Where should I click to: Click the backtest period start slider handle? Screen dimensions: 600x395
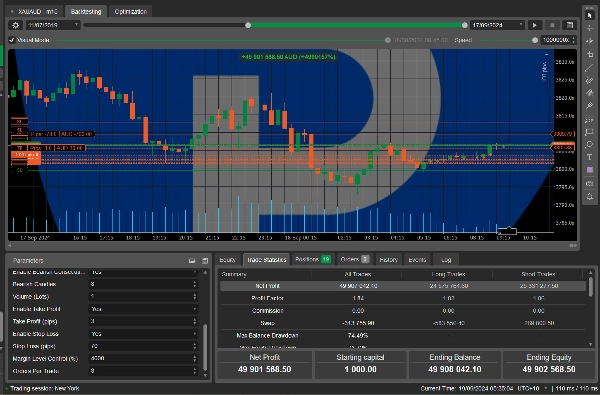[248, 25]
